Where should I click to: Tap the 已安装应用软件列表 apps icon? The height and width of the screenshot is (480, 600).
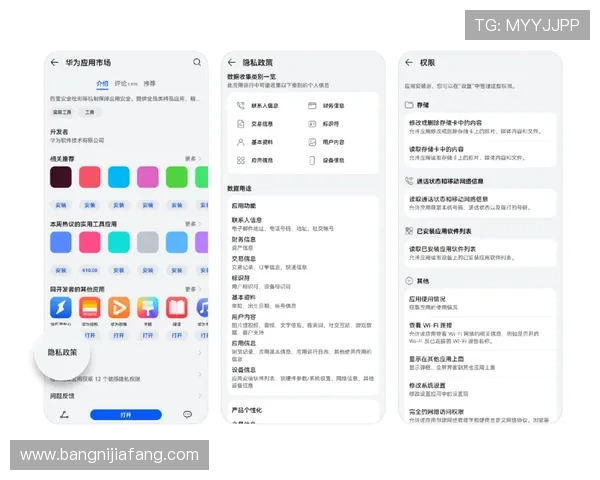coord(409,231)
